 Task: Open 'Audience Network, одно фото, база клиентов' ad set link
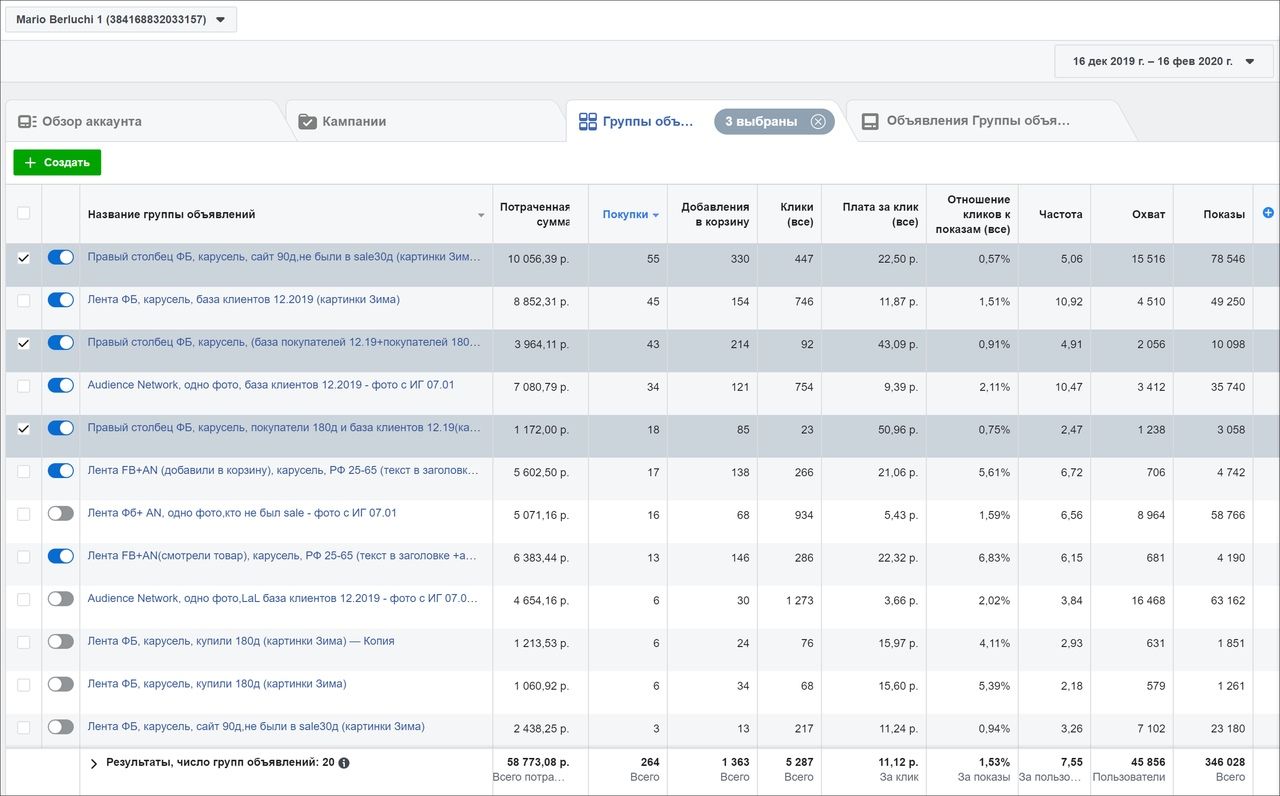(x=270, y=385)
